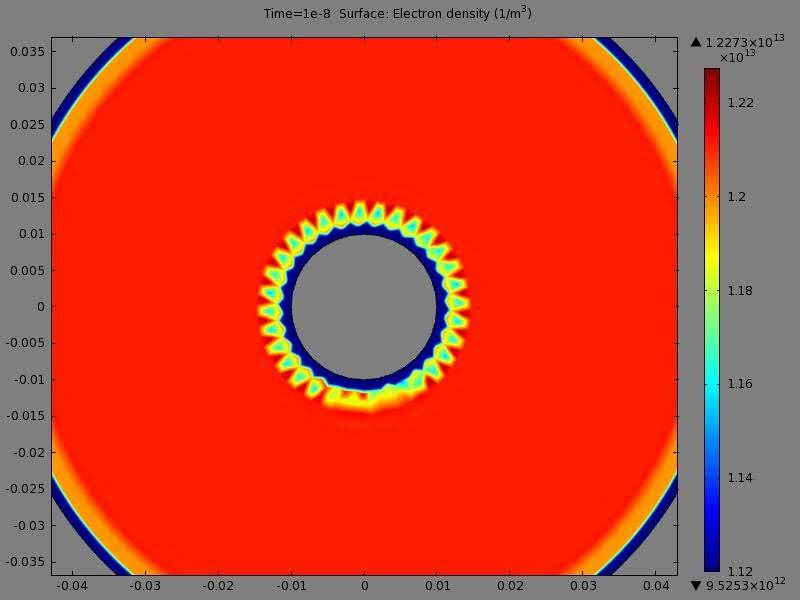The image size is (800, 600).
Task: Click the 1.22 tick label on color legend
Action: pyautogui.click(x=740, y=103)
